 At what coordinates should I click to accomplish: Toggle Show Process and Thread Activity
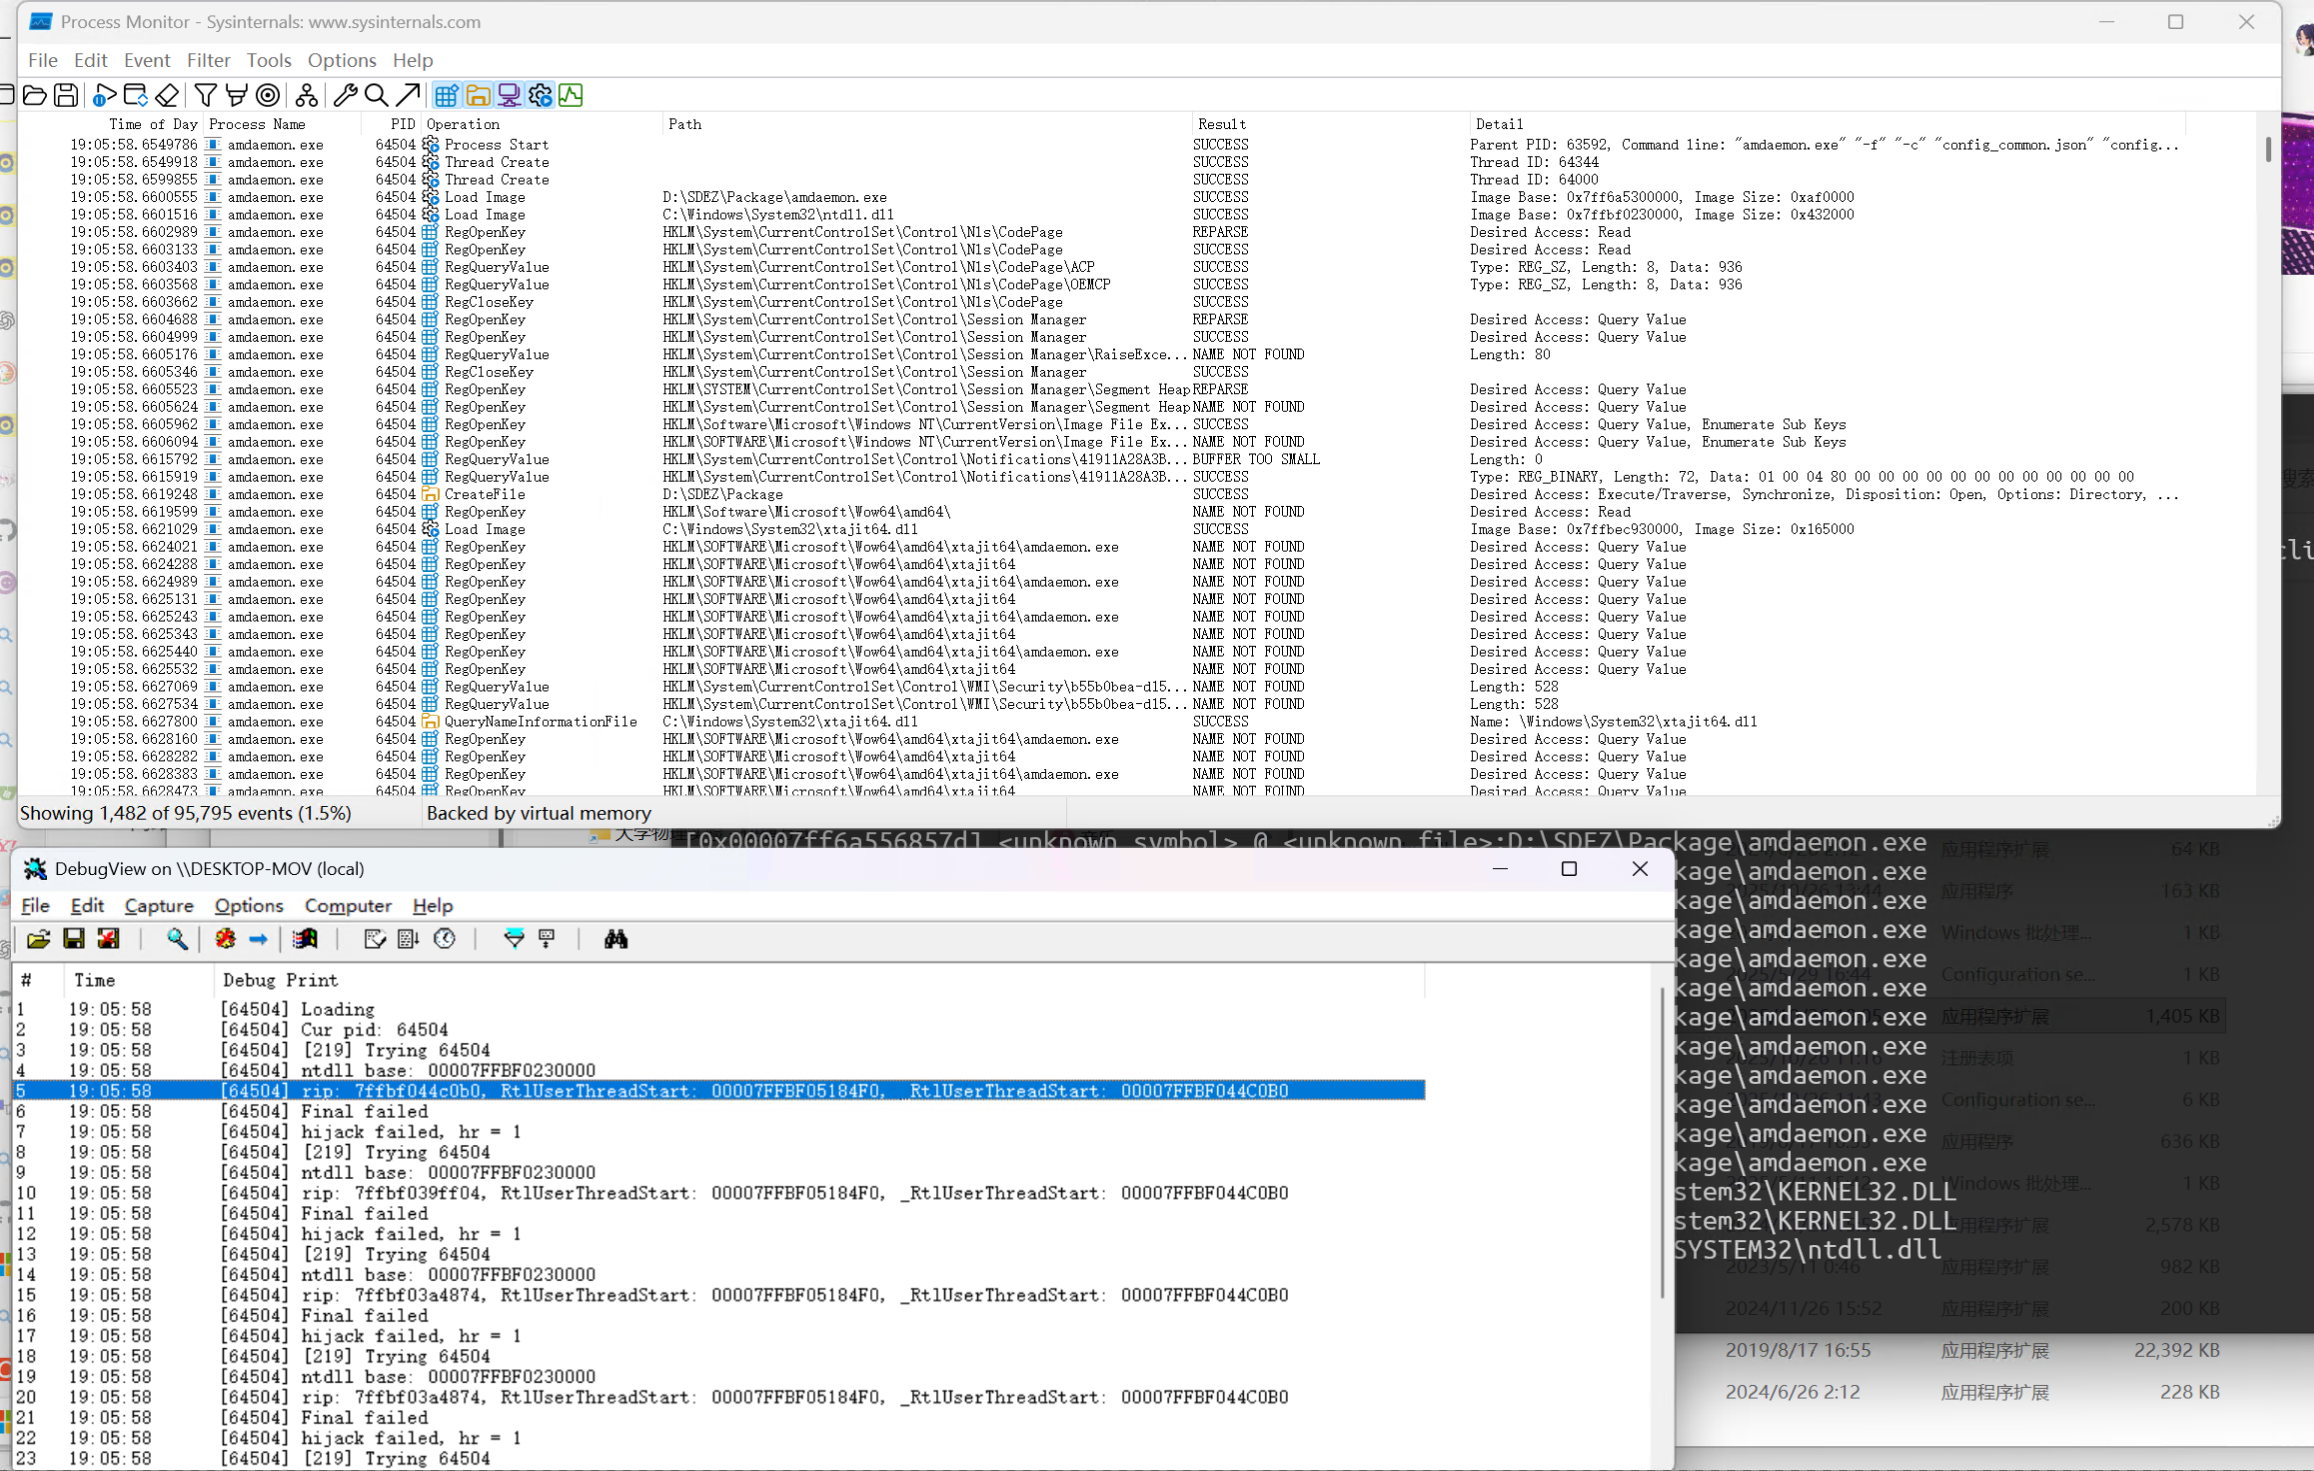click(540, 95)
